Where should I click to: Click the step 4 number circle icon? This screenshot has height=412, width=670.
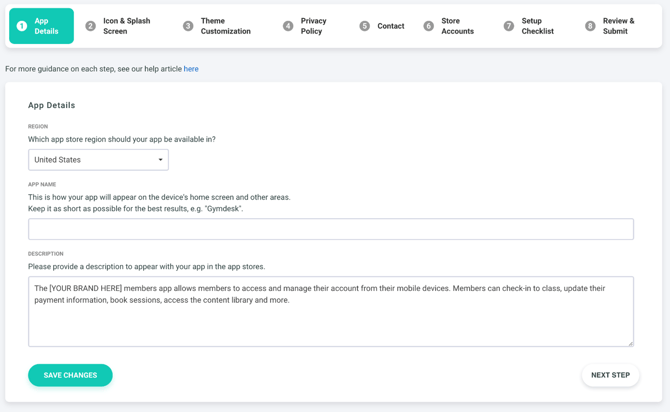pyautogui.click(x=288, y=26)
